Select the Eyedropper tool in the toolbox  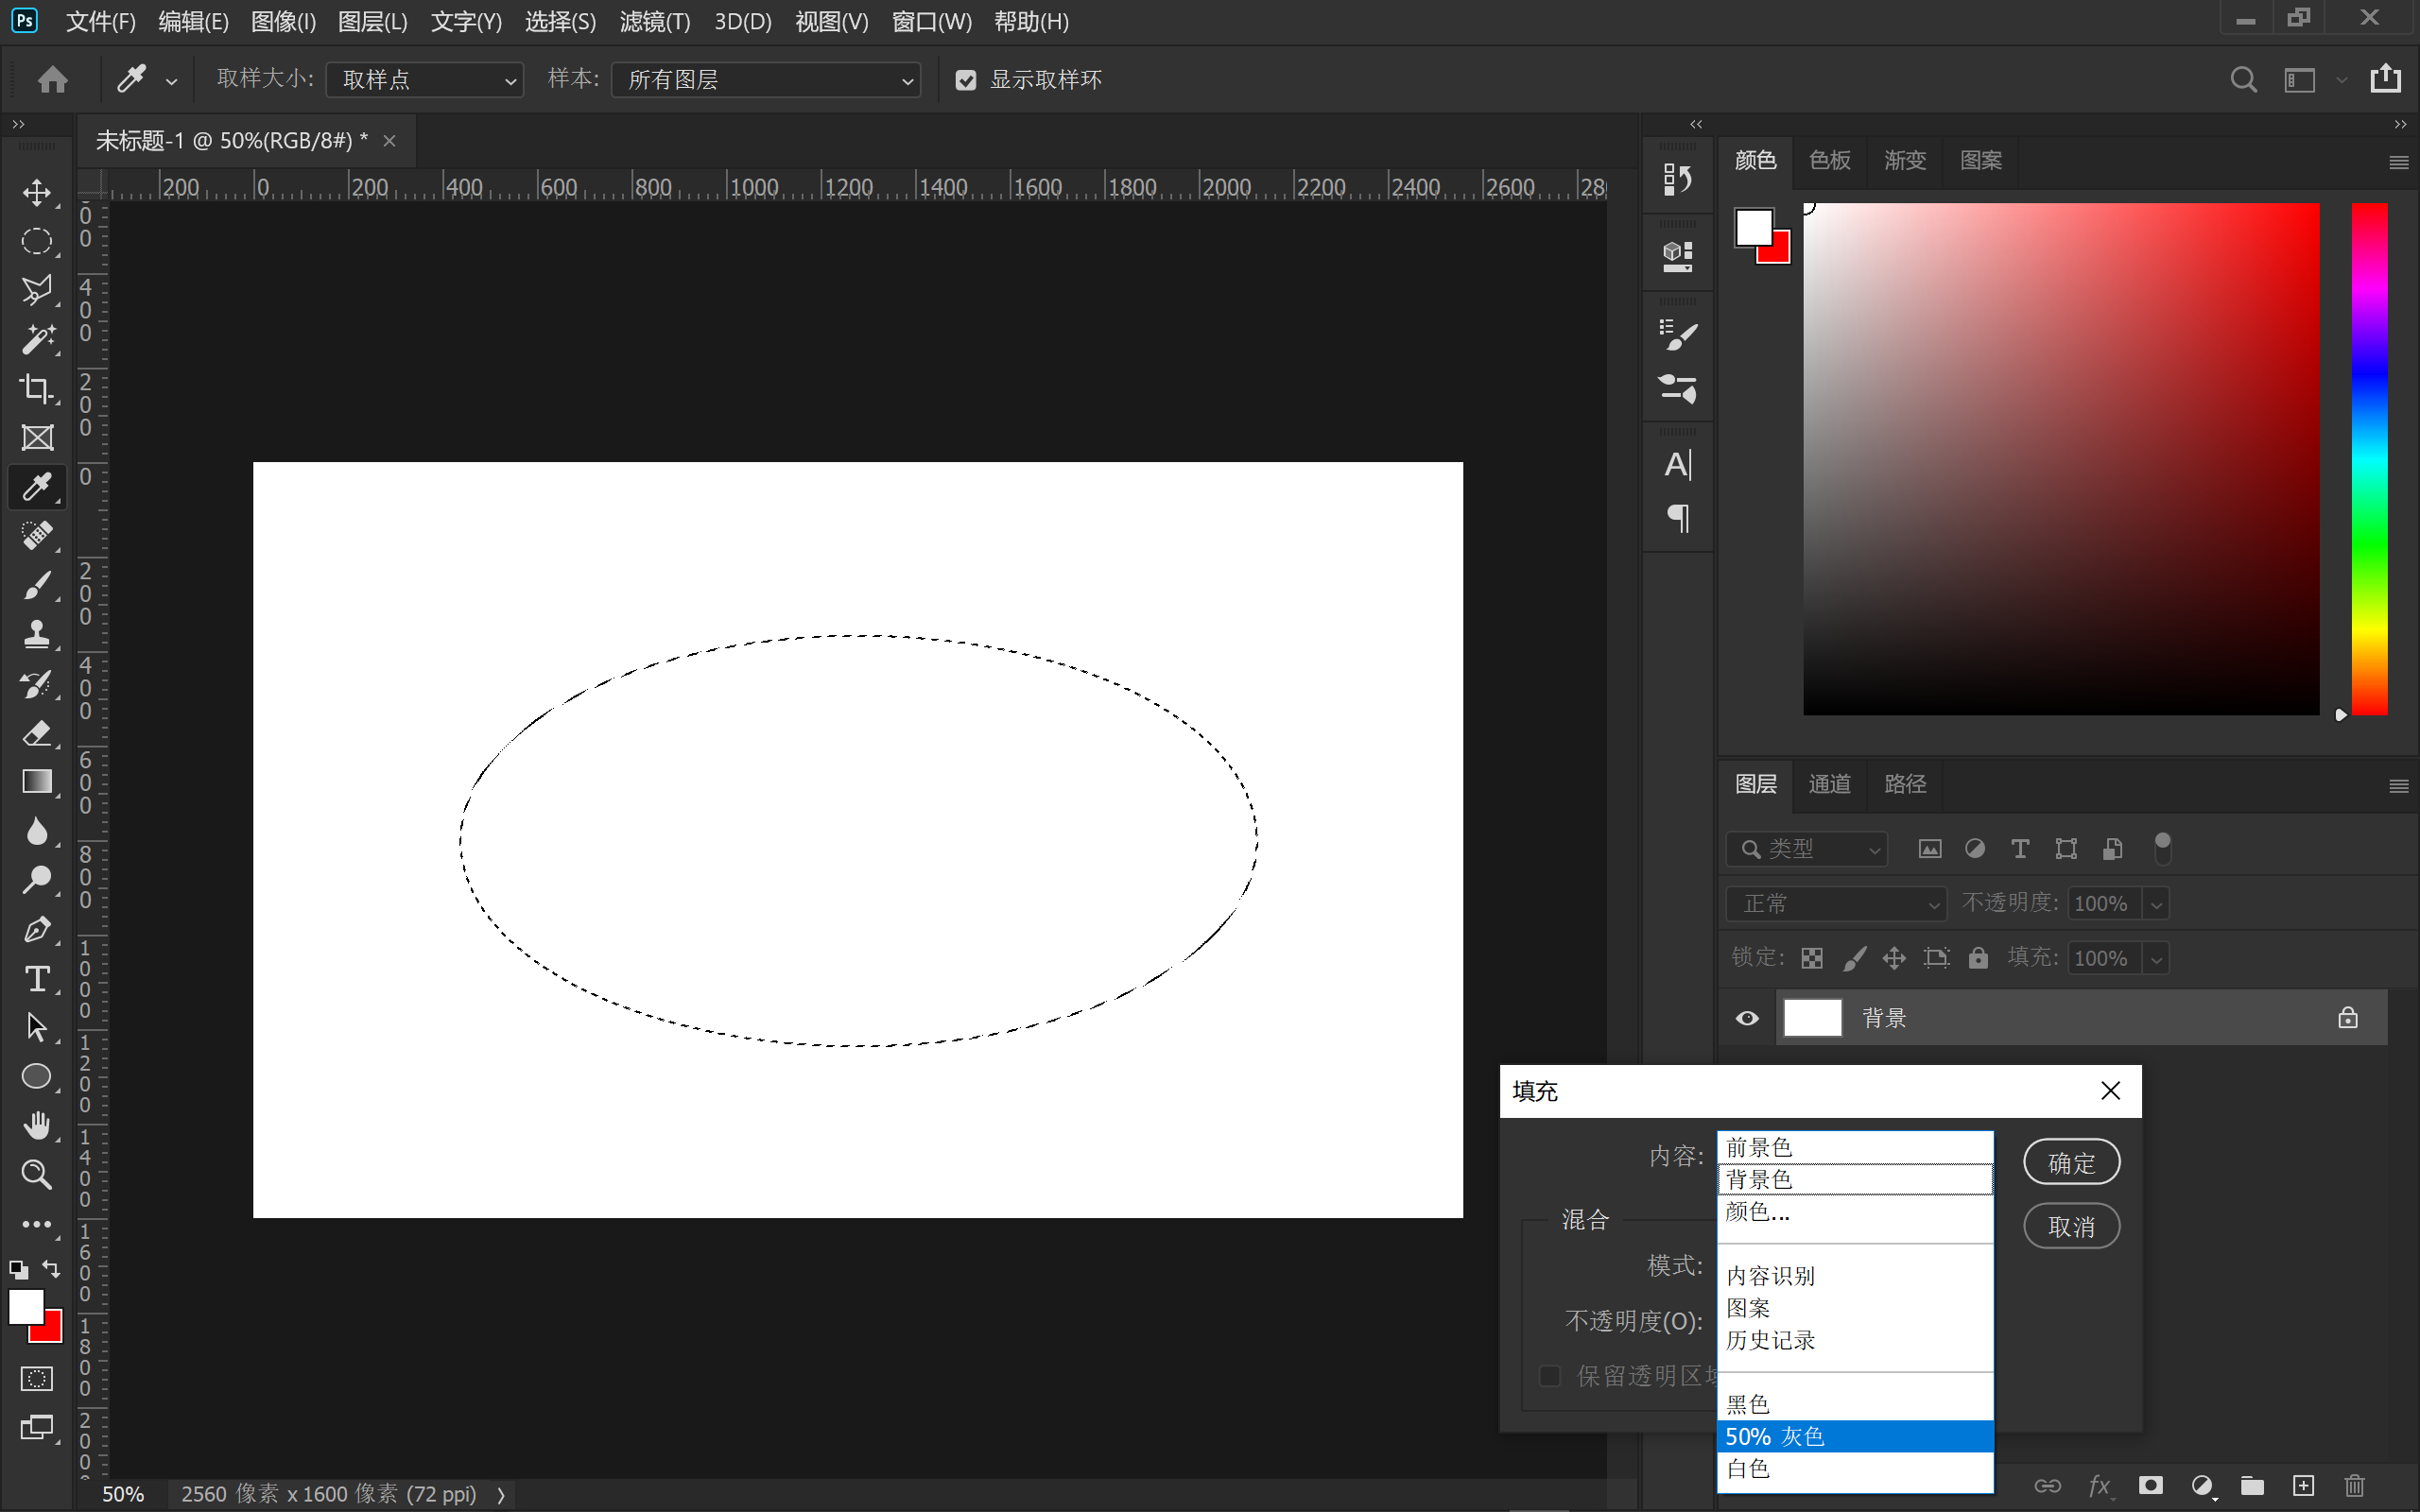pyautogui.click(x=37, y=487)
